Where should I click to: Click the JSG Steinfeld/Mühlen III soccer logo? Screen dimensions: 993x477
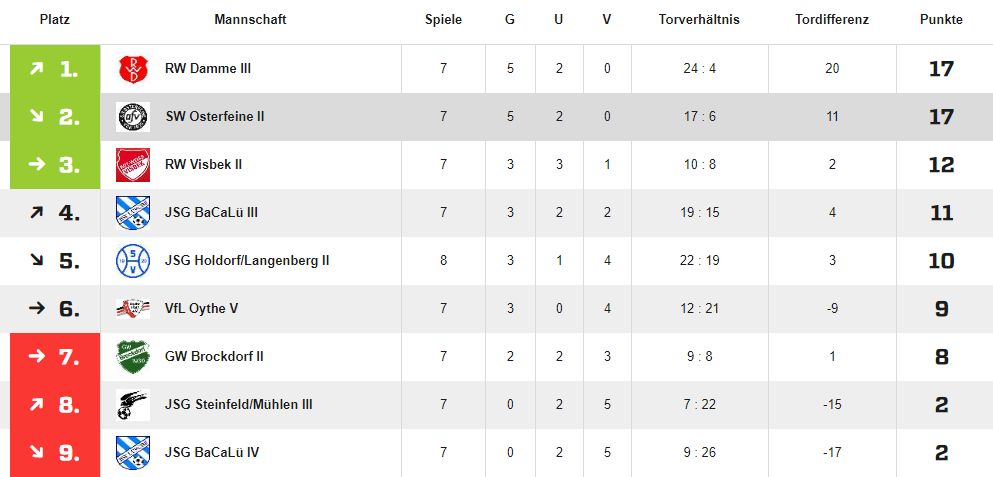coord(132,405)
